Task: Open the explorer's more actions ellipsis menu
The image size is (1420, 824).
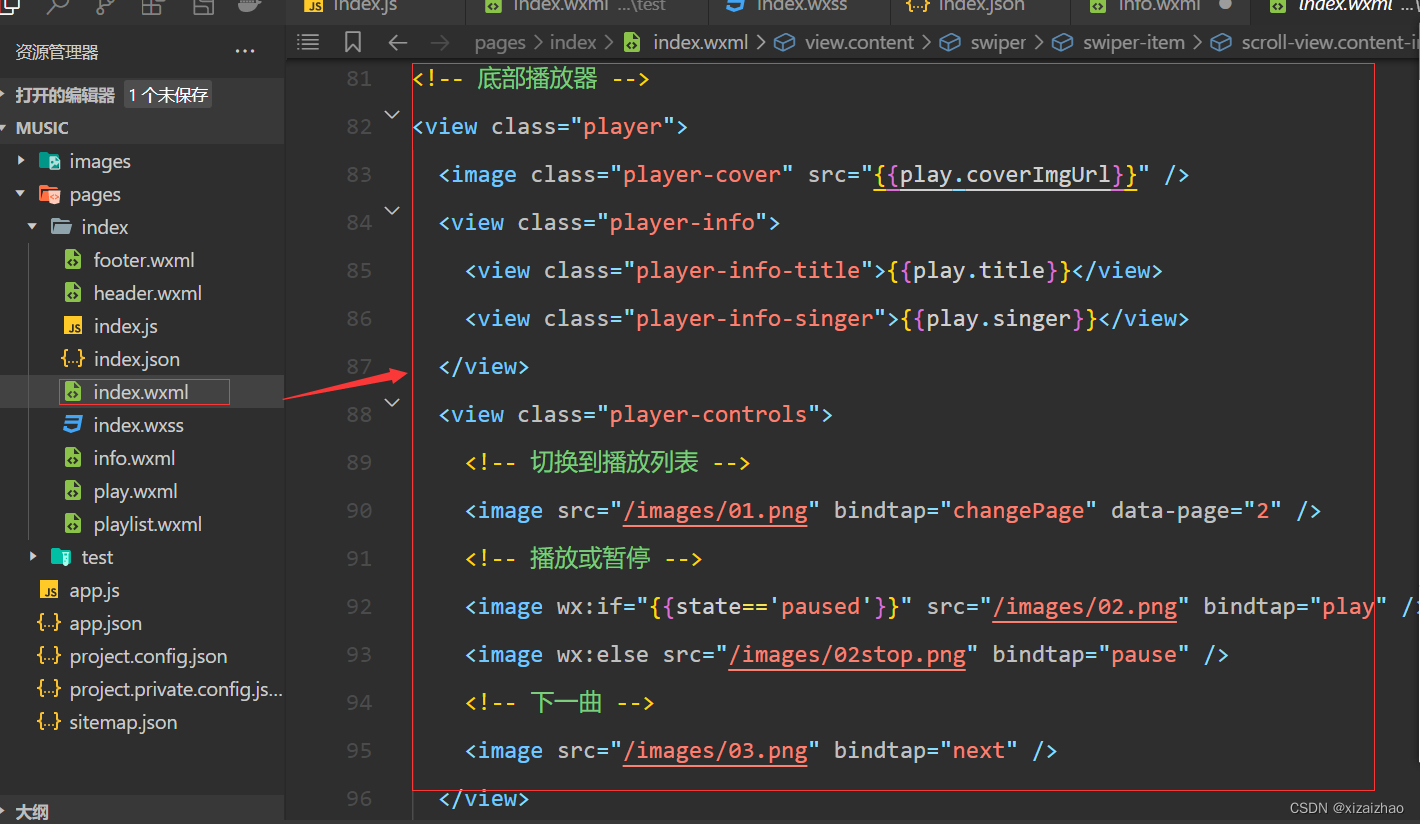Action: pyautogui.click(x=245, y=51)
